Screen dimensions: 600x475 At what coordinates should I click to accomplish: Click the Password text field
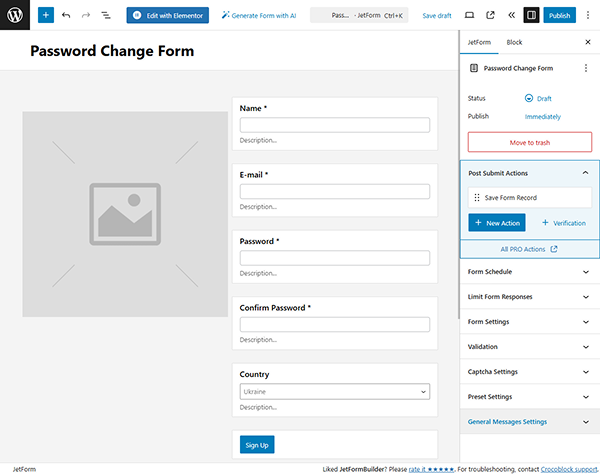[x=335, y=258]
